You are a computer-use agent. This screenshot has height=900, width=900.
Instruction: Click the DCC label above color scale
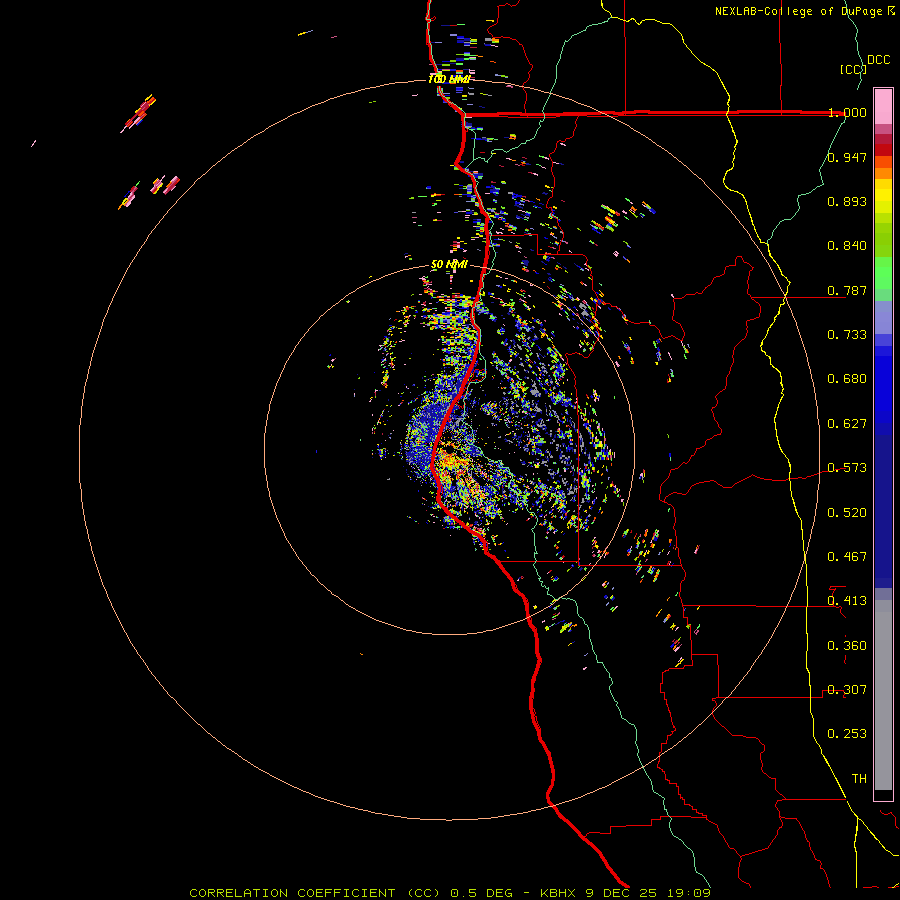coord(878,60)
